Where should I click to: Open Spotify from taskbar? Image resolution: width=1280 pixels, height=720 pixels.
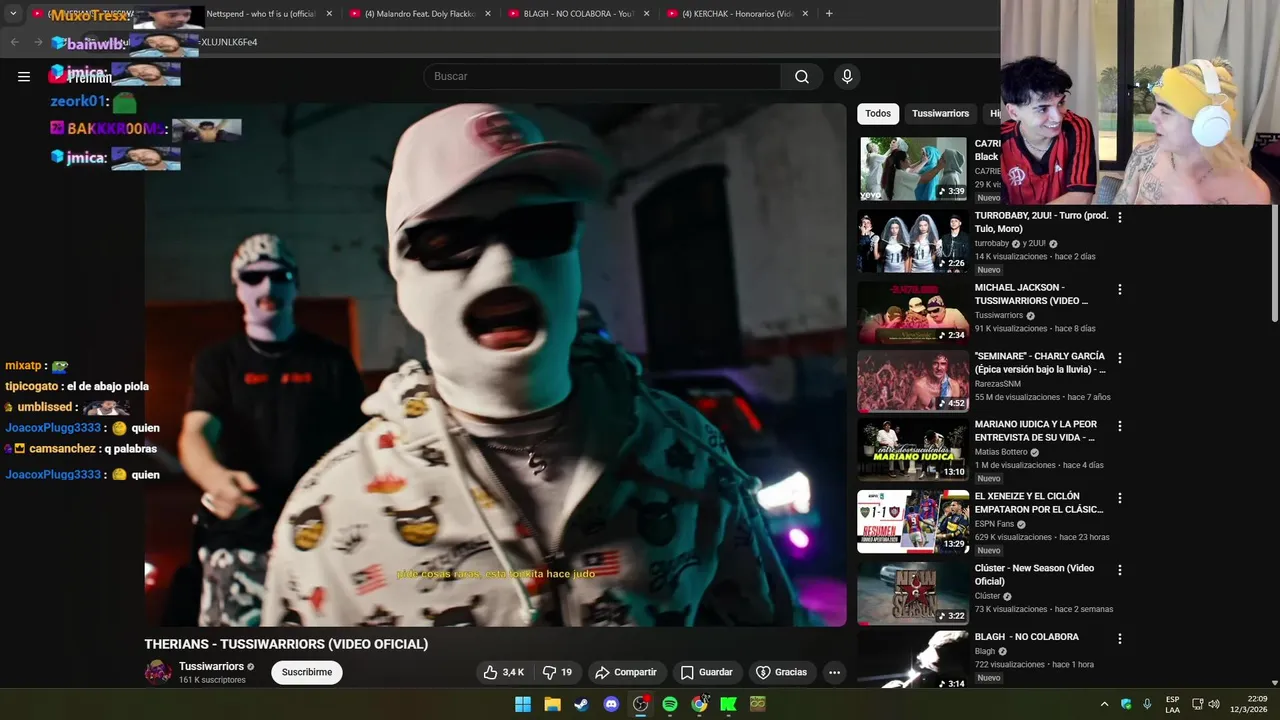(x=670, y=704)
